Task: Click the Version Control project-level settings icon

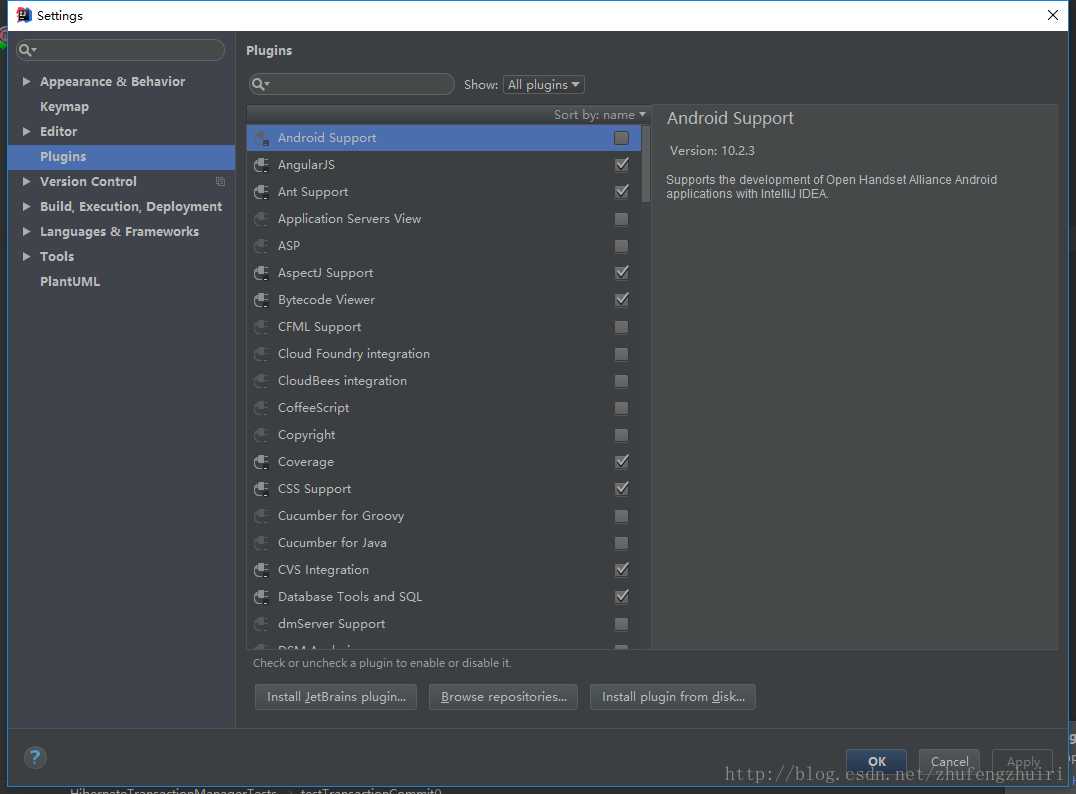Action: [x=220, y=182]
